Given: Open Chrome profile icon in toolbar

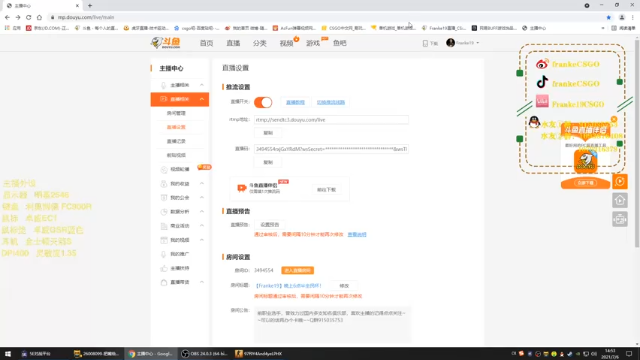Looking at the screenshot, I should (x=622, y=17).
